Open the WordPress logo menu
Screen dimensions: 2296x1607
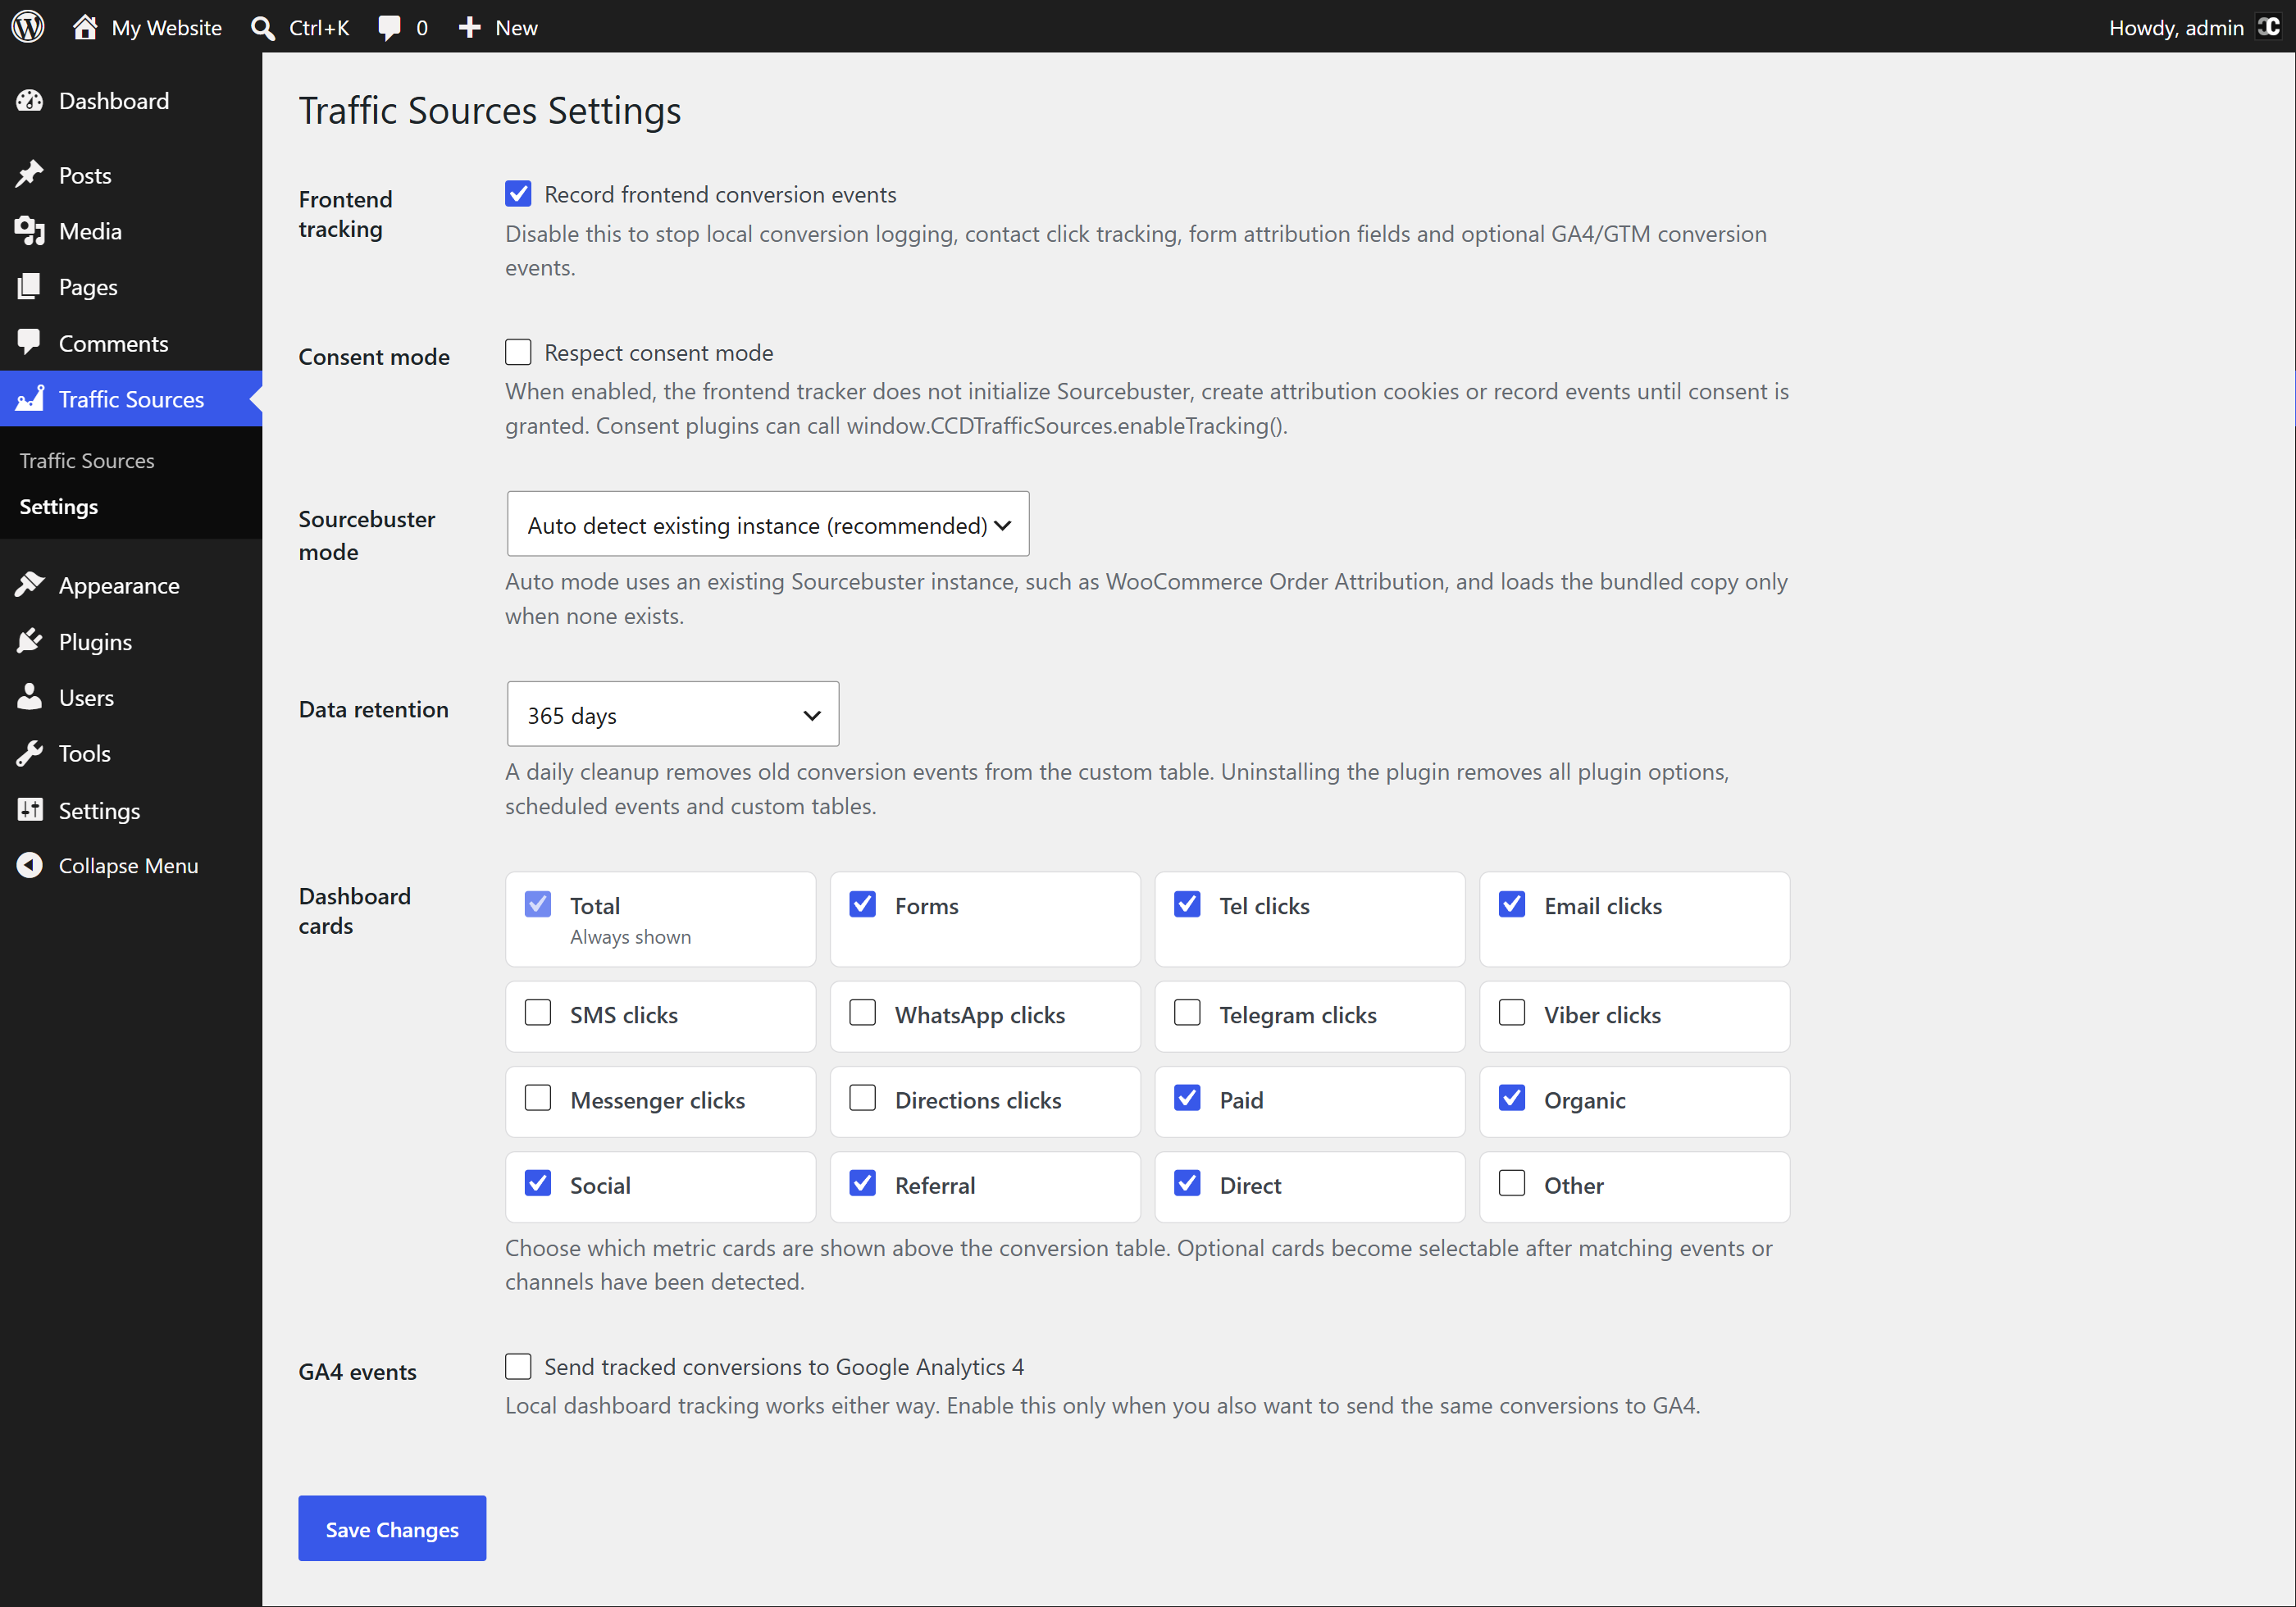[x=28, y=27]
